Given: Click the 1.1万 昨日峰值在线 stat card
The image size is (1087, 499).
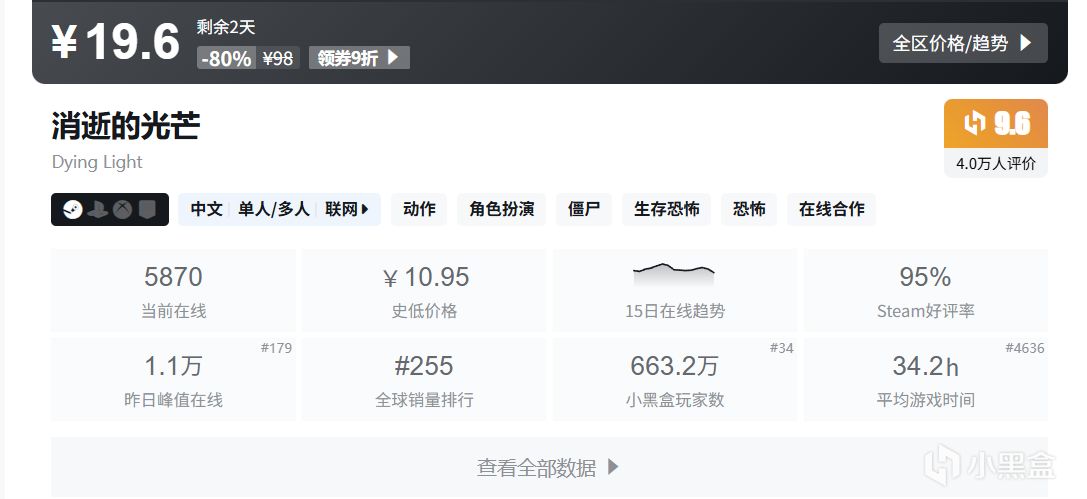Looking at the screenshot, I should pyautogui.click(x=173, y=379).
